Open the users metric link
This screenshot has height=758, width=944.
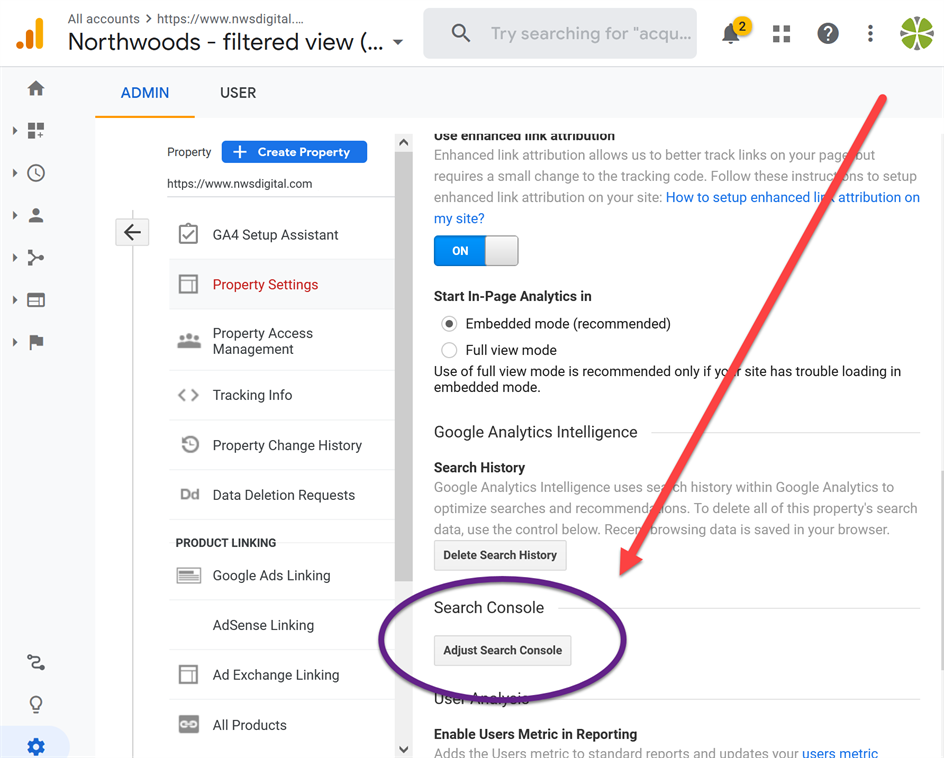pos(840,752)
